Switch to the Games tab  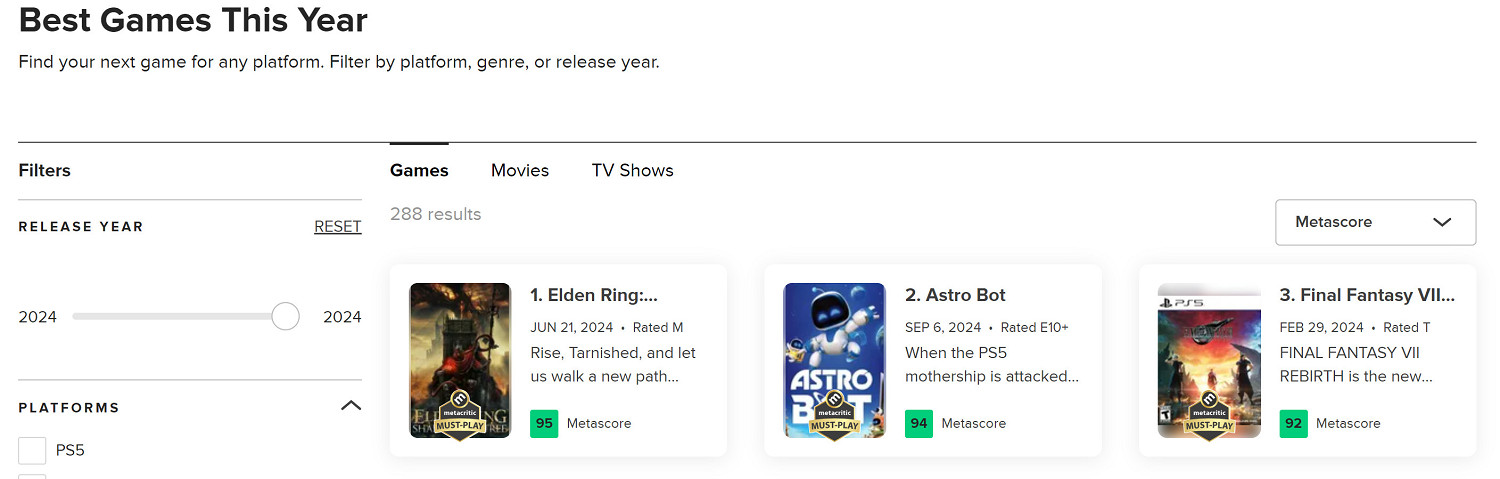419,170
